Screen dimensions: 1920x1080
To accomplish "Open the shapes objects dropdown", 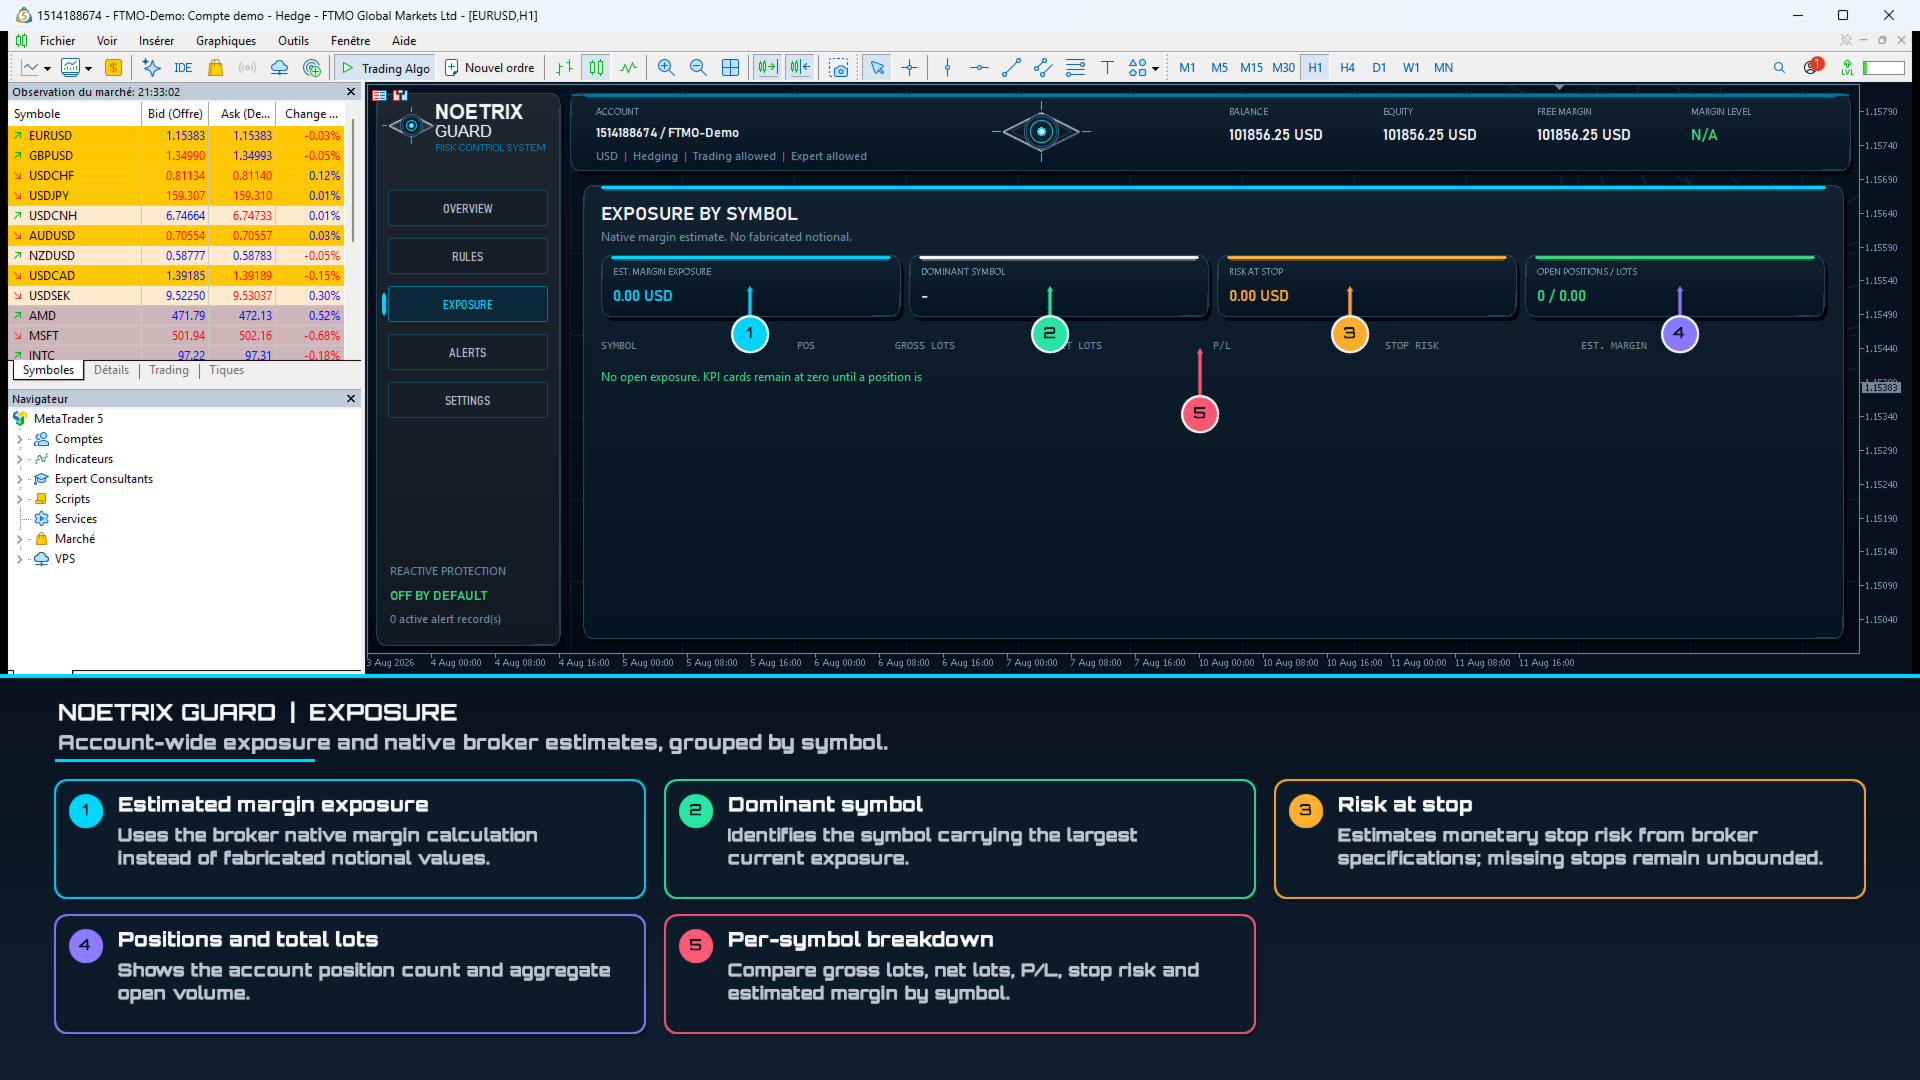I will coord(1155,69).
